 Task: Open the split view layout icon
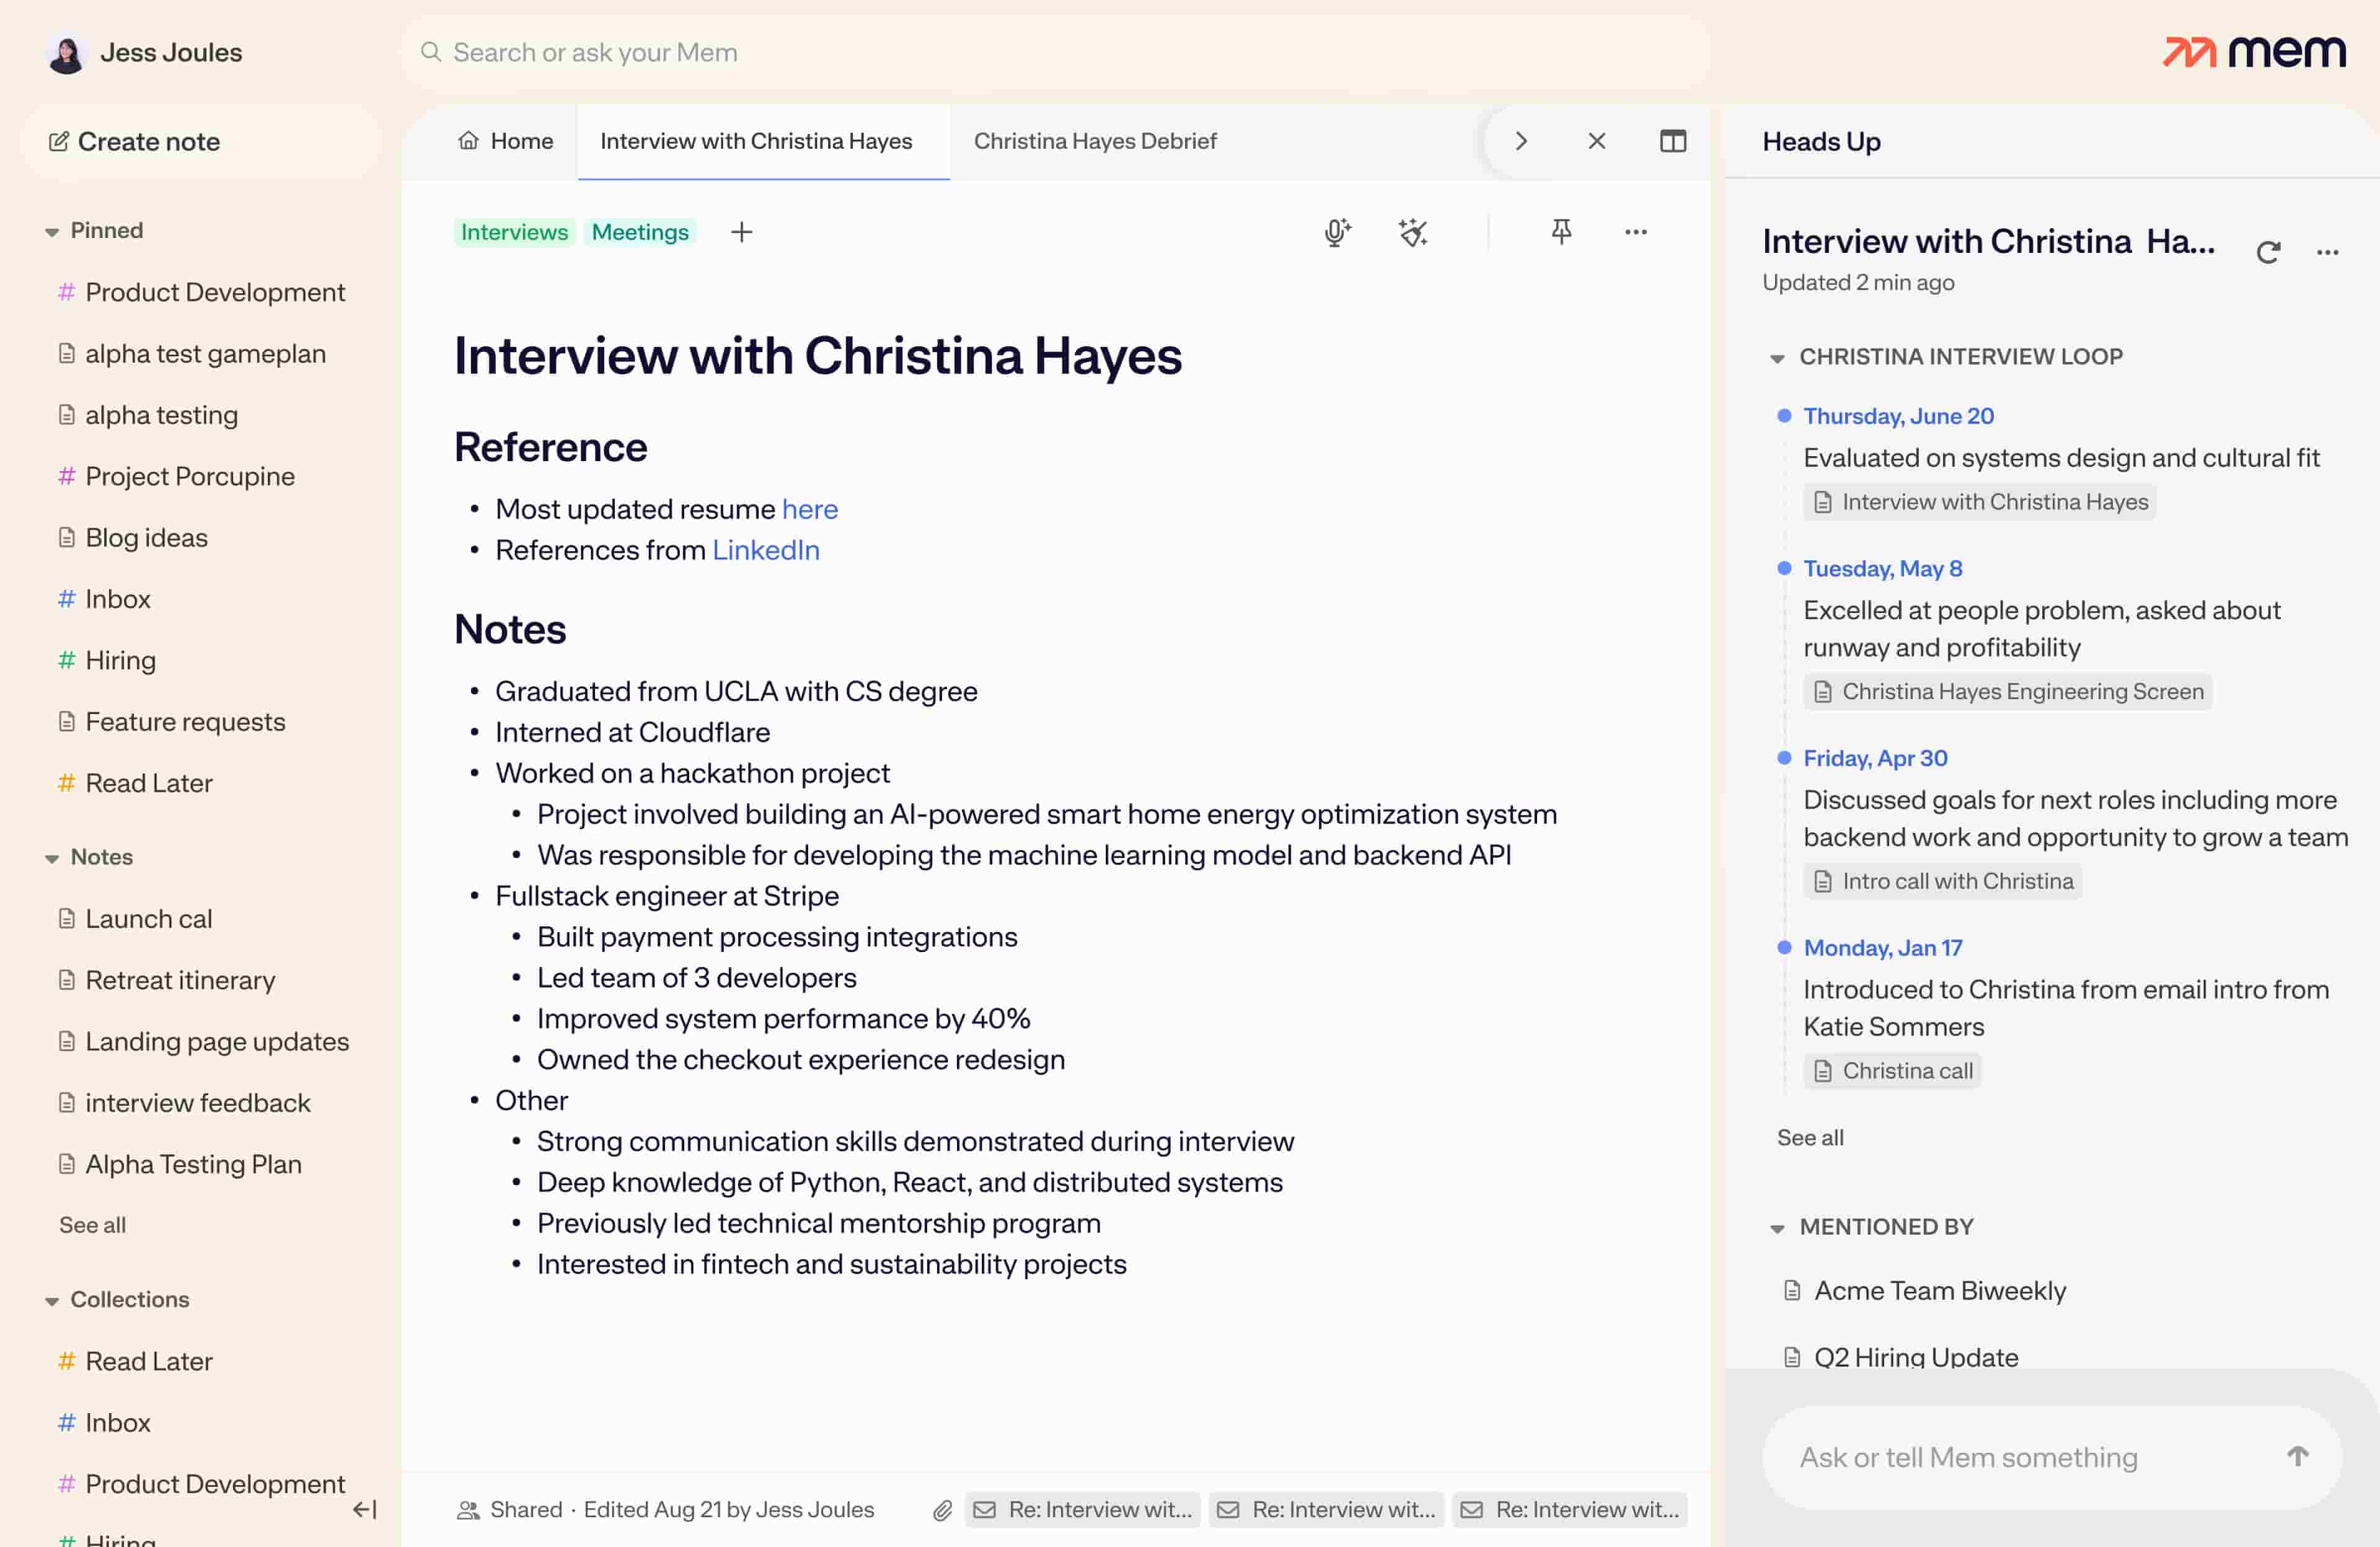pyautogui.click(x=1672, y=141)
